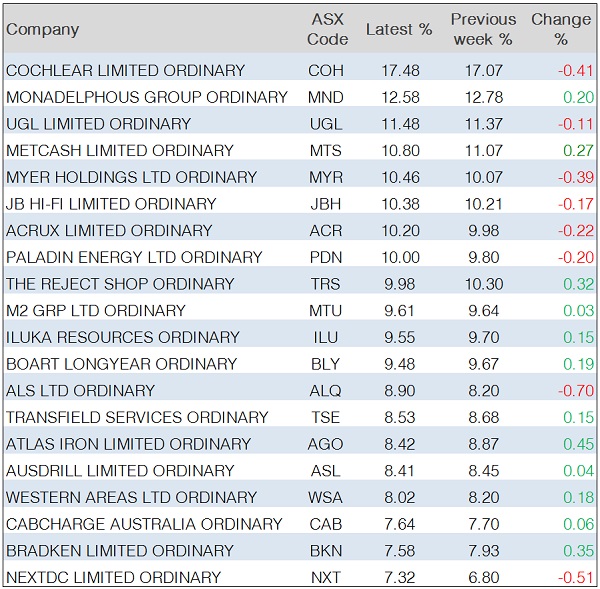Viewport: 600px width, 589px height.
Task: Select BRADKEN LIMITED ORDINARY row name
Action: (x=120, y=550)
